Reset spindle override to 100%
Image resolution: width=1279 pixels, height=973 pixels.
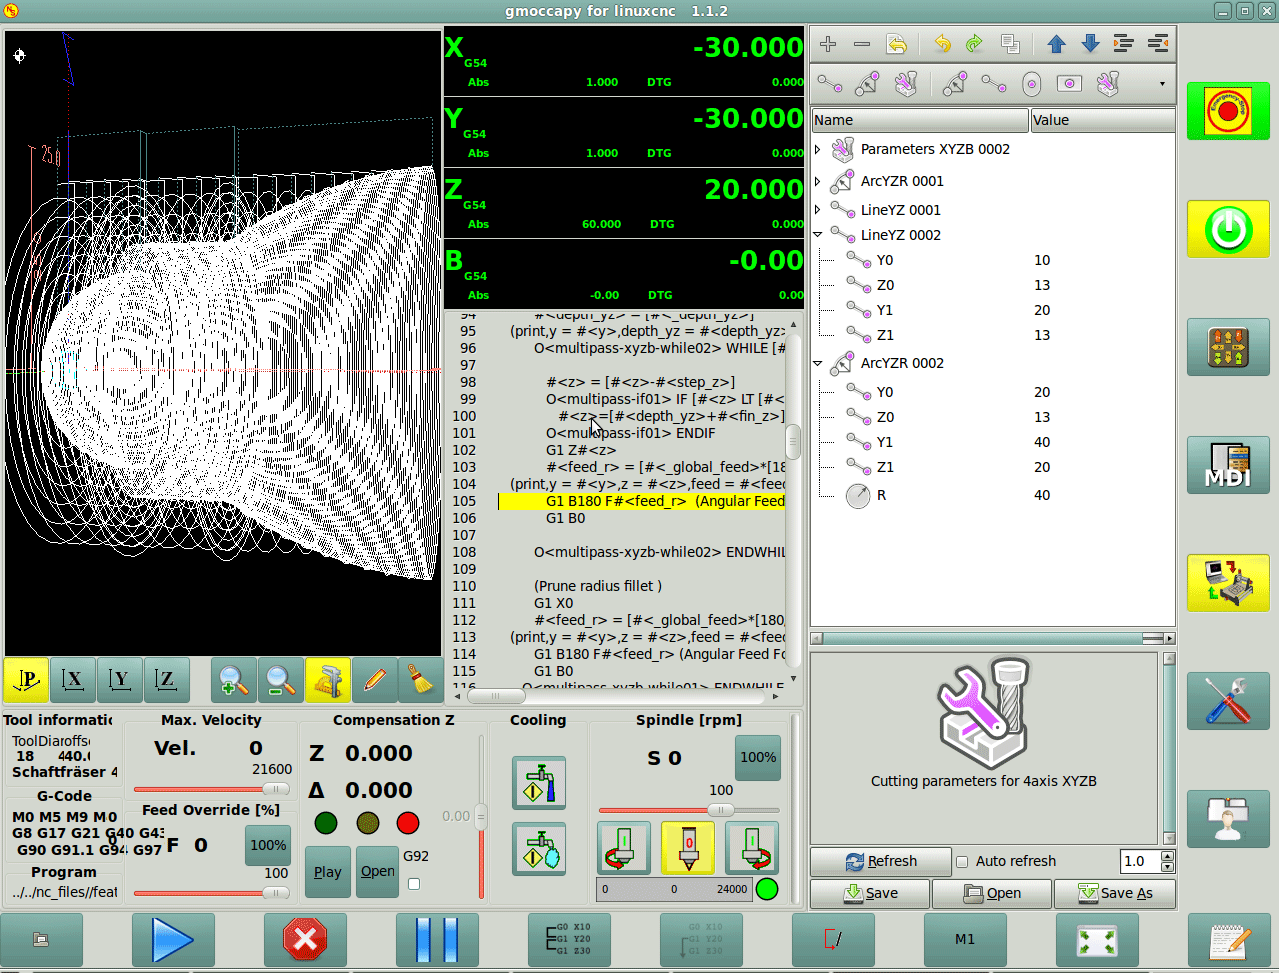tap(758, 757)
